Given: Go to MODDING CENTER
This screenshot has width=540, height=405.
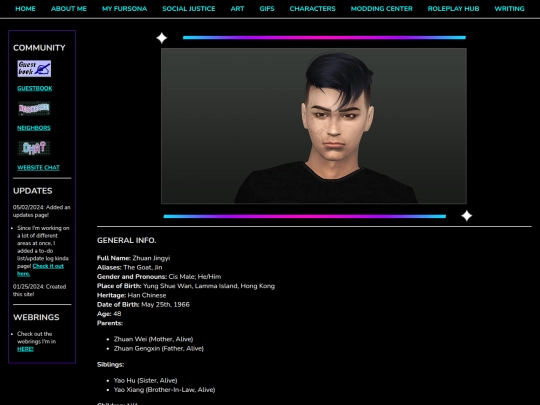Looking at the screenshot, I should (382, 9).
